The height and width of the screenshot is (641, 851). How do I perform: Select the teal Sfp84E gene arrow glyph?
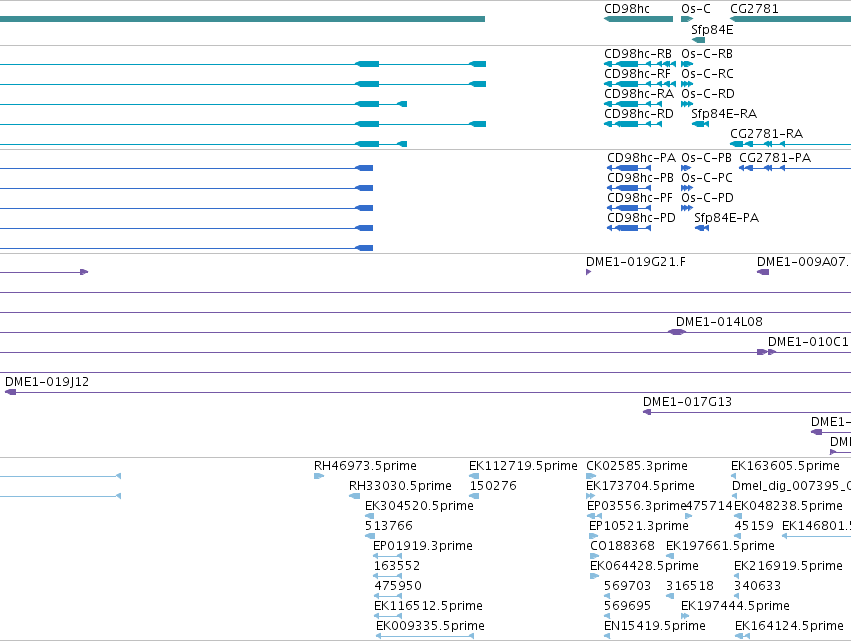pos(698,40)
